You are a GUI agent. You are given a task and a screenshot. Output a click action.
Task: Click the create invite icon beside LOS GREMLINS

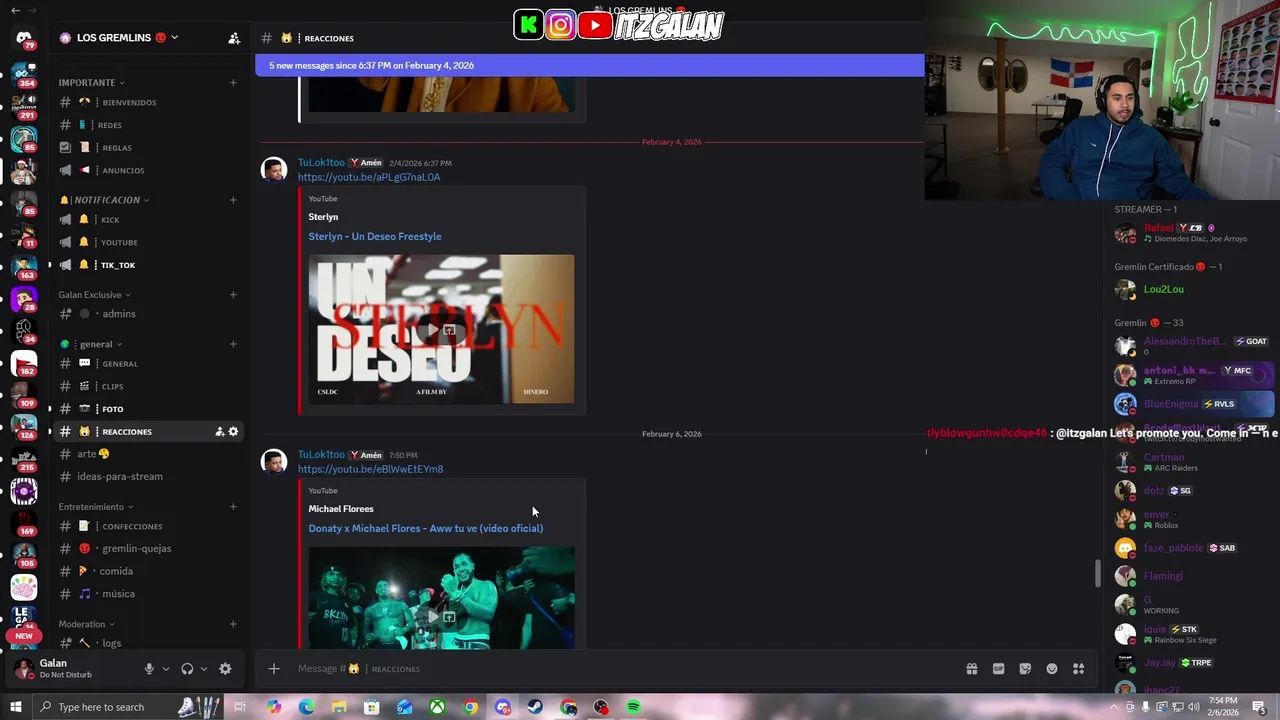234,38
